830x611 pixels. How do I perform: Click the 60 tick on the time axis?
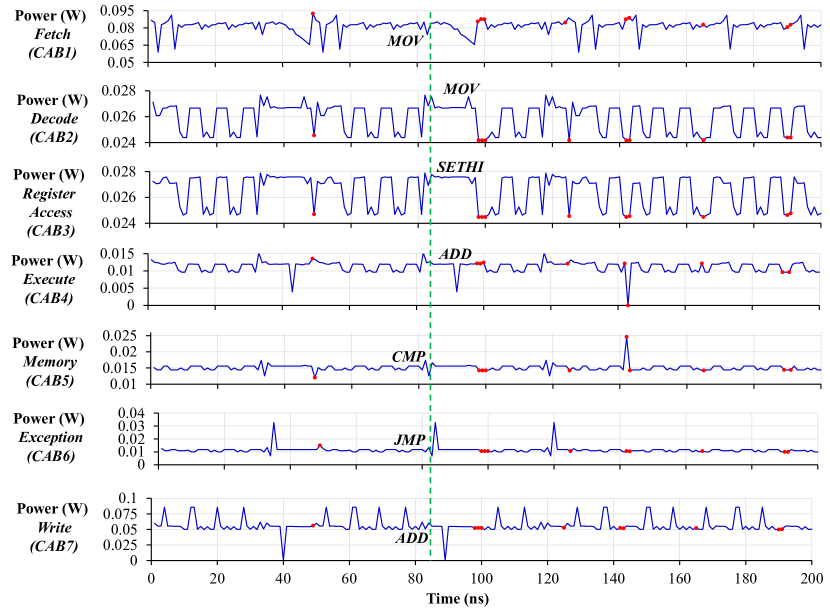(x=349, y=579)
